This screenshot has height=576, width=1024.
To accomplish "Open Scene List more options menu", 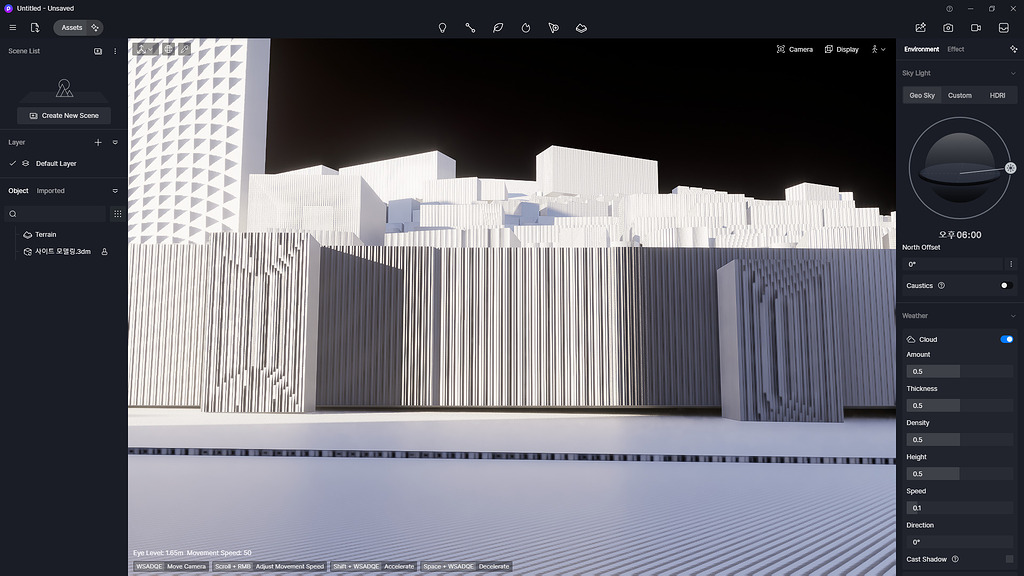I will [115, 51].
